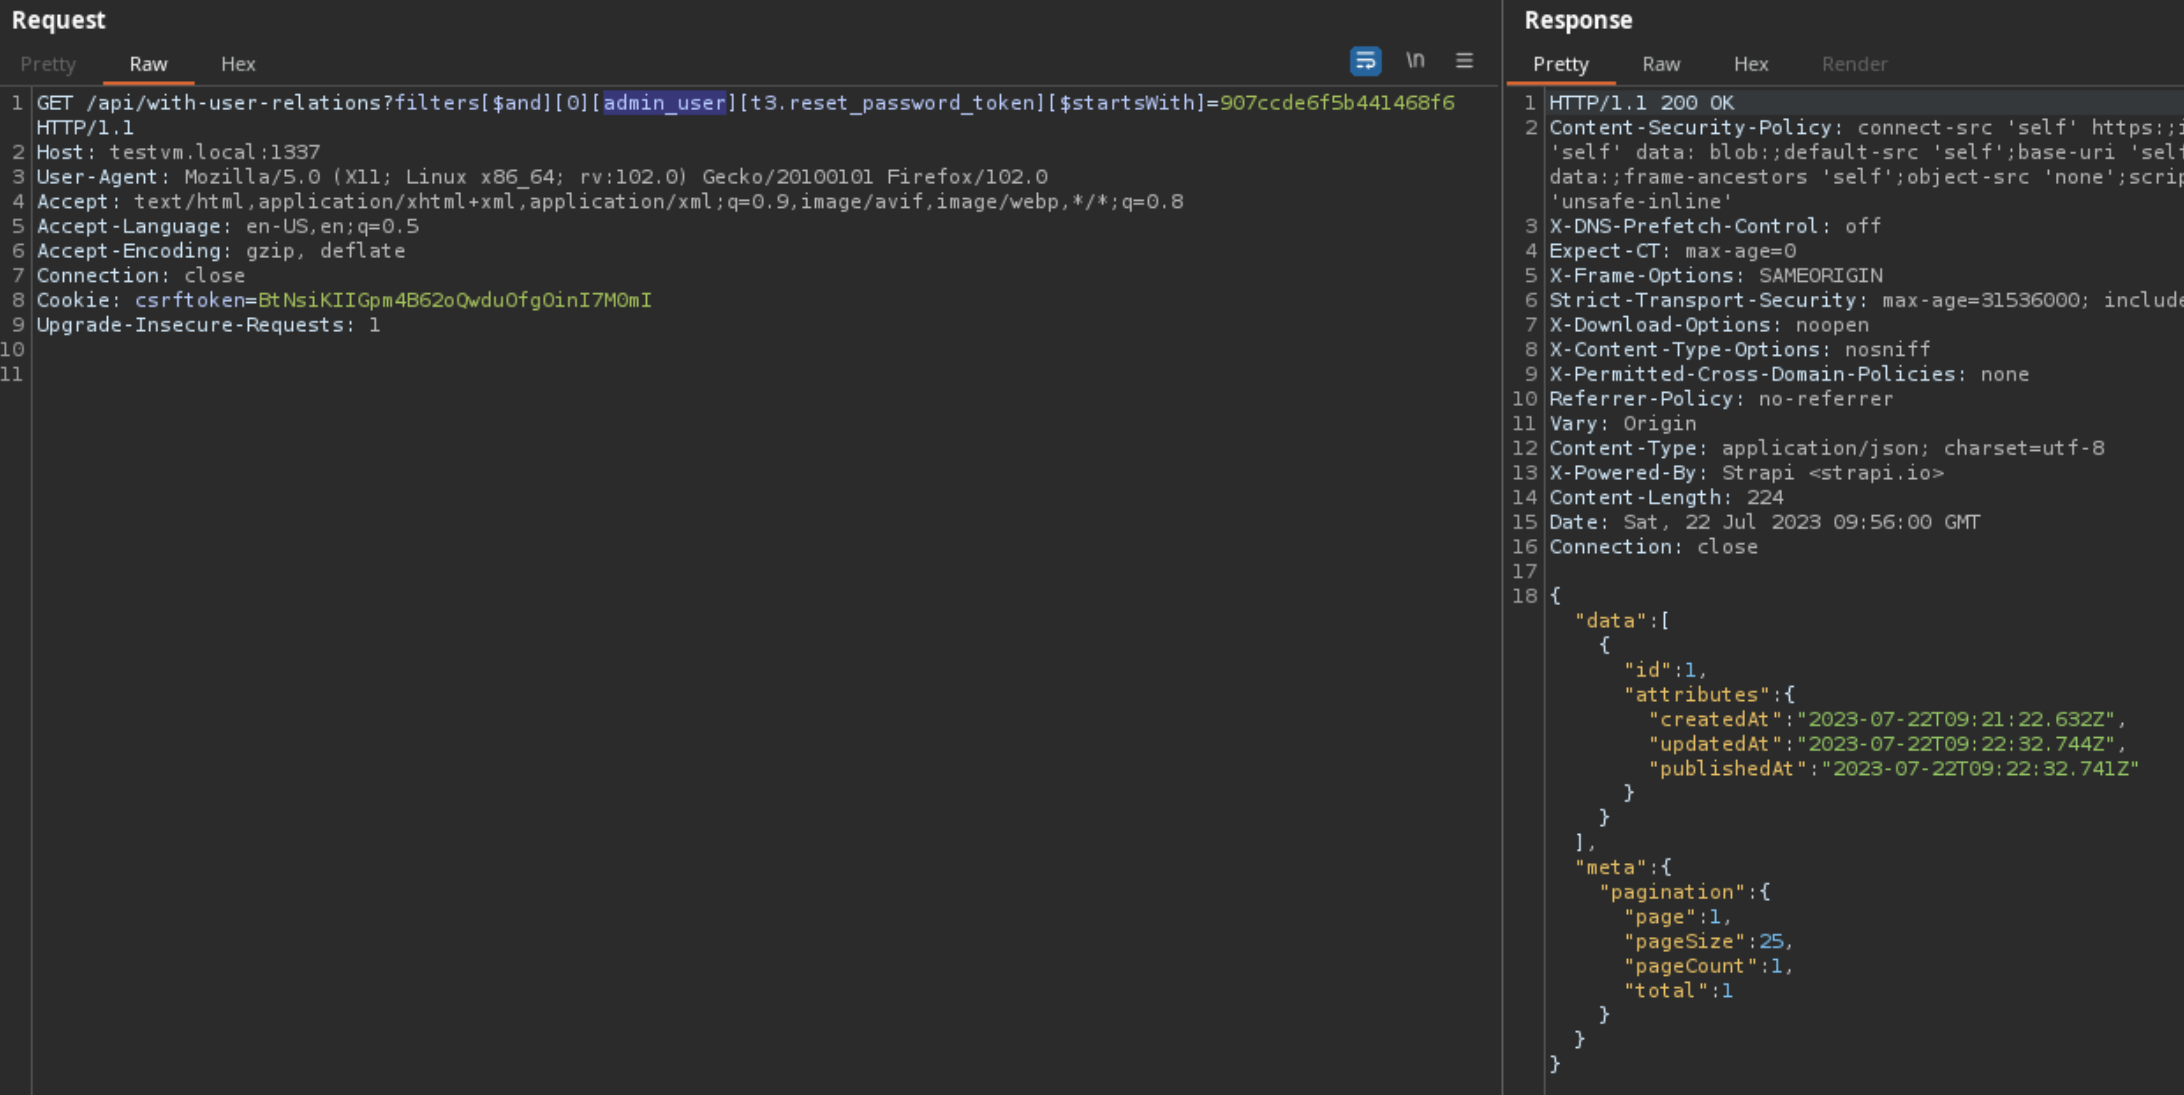This screenshot has height=1095, width=2184.
Task: Toggle show non-printable characters \n icon
Action: click(1415, 61)
